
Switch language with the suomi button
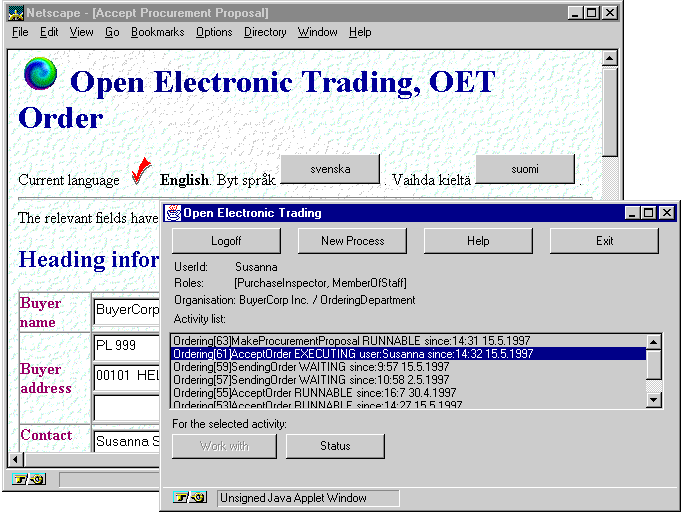click(525, 169)
